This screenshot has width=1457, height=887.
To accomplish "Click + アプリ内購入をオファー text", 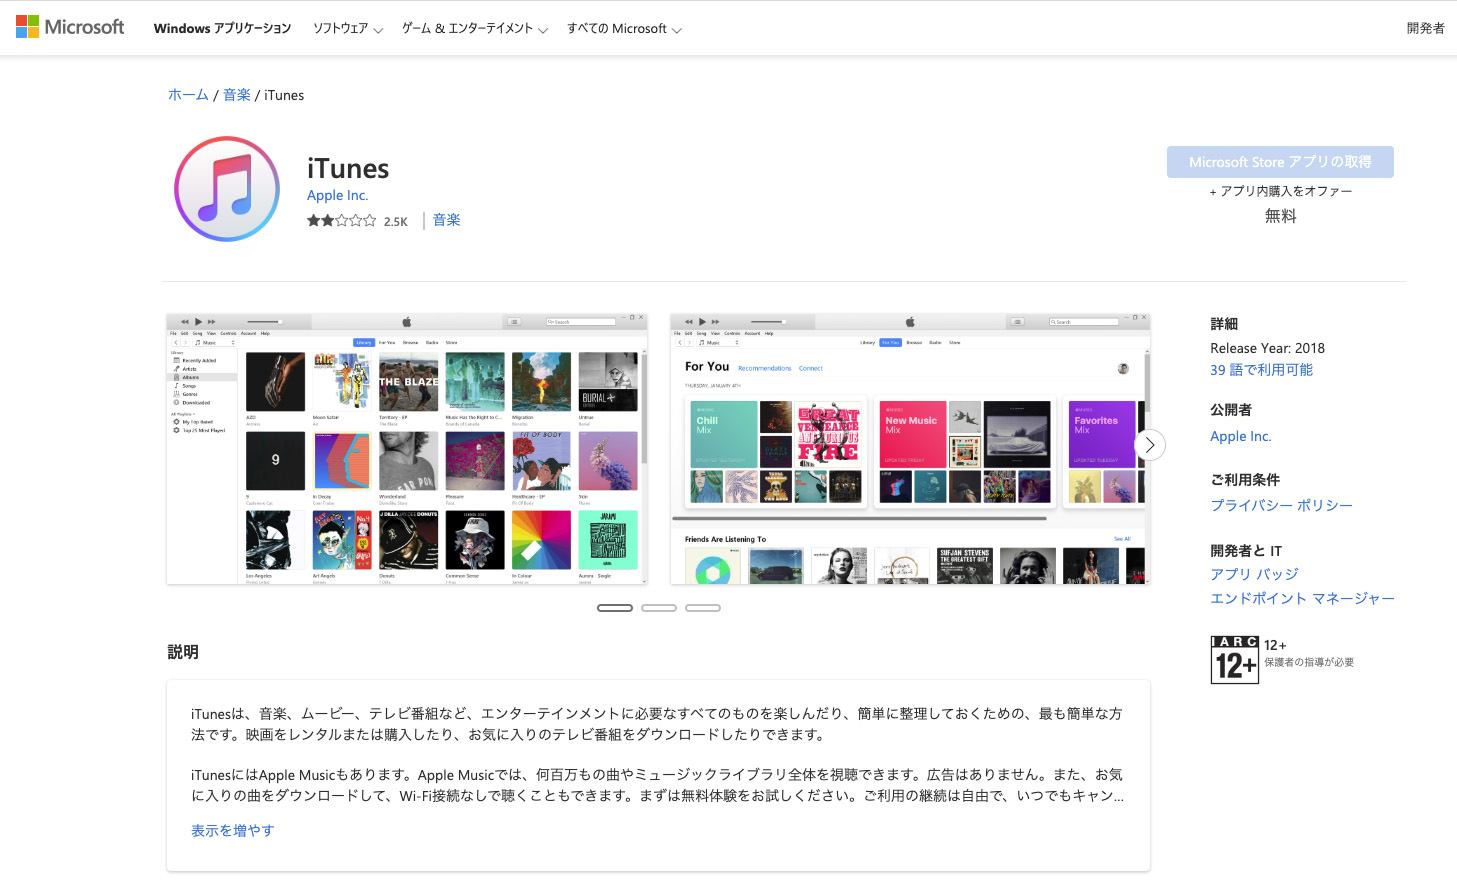I will (x=1280, y=191).
